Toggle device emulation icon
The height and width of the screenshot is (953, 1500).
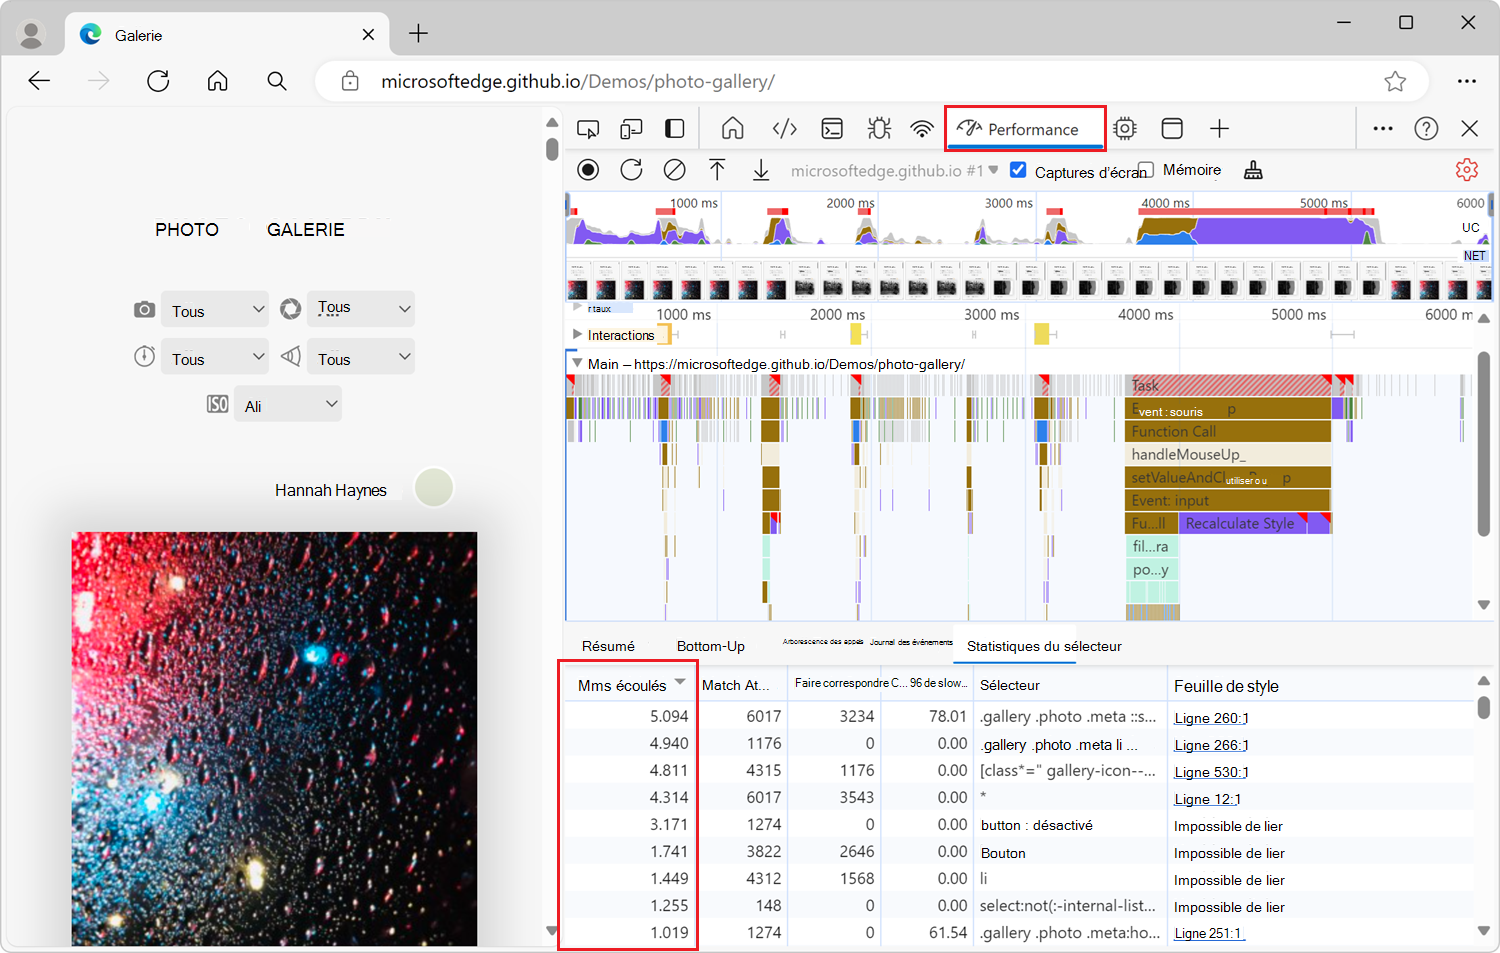pyautogui.click(x=631, y=129)
